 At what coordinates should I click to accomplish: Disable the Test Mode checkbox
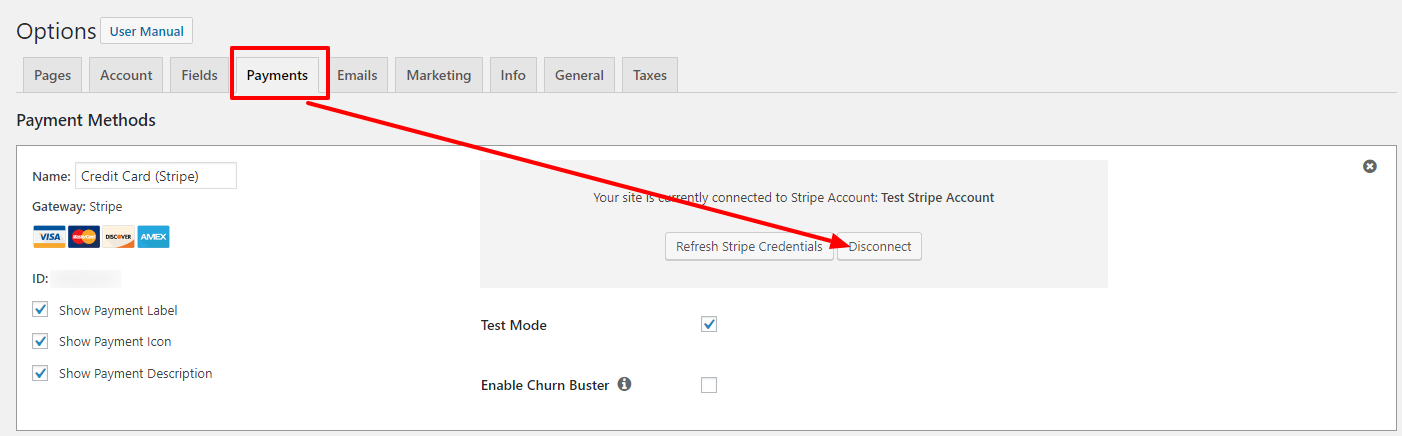[x=709, y=324]
